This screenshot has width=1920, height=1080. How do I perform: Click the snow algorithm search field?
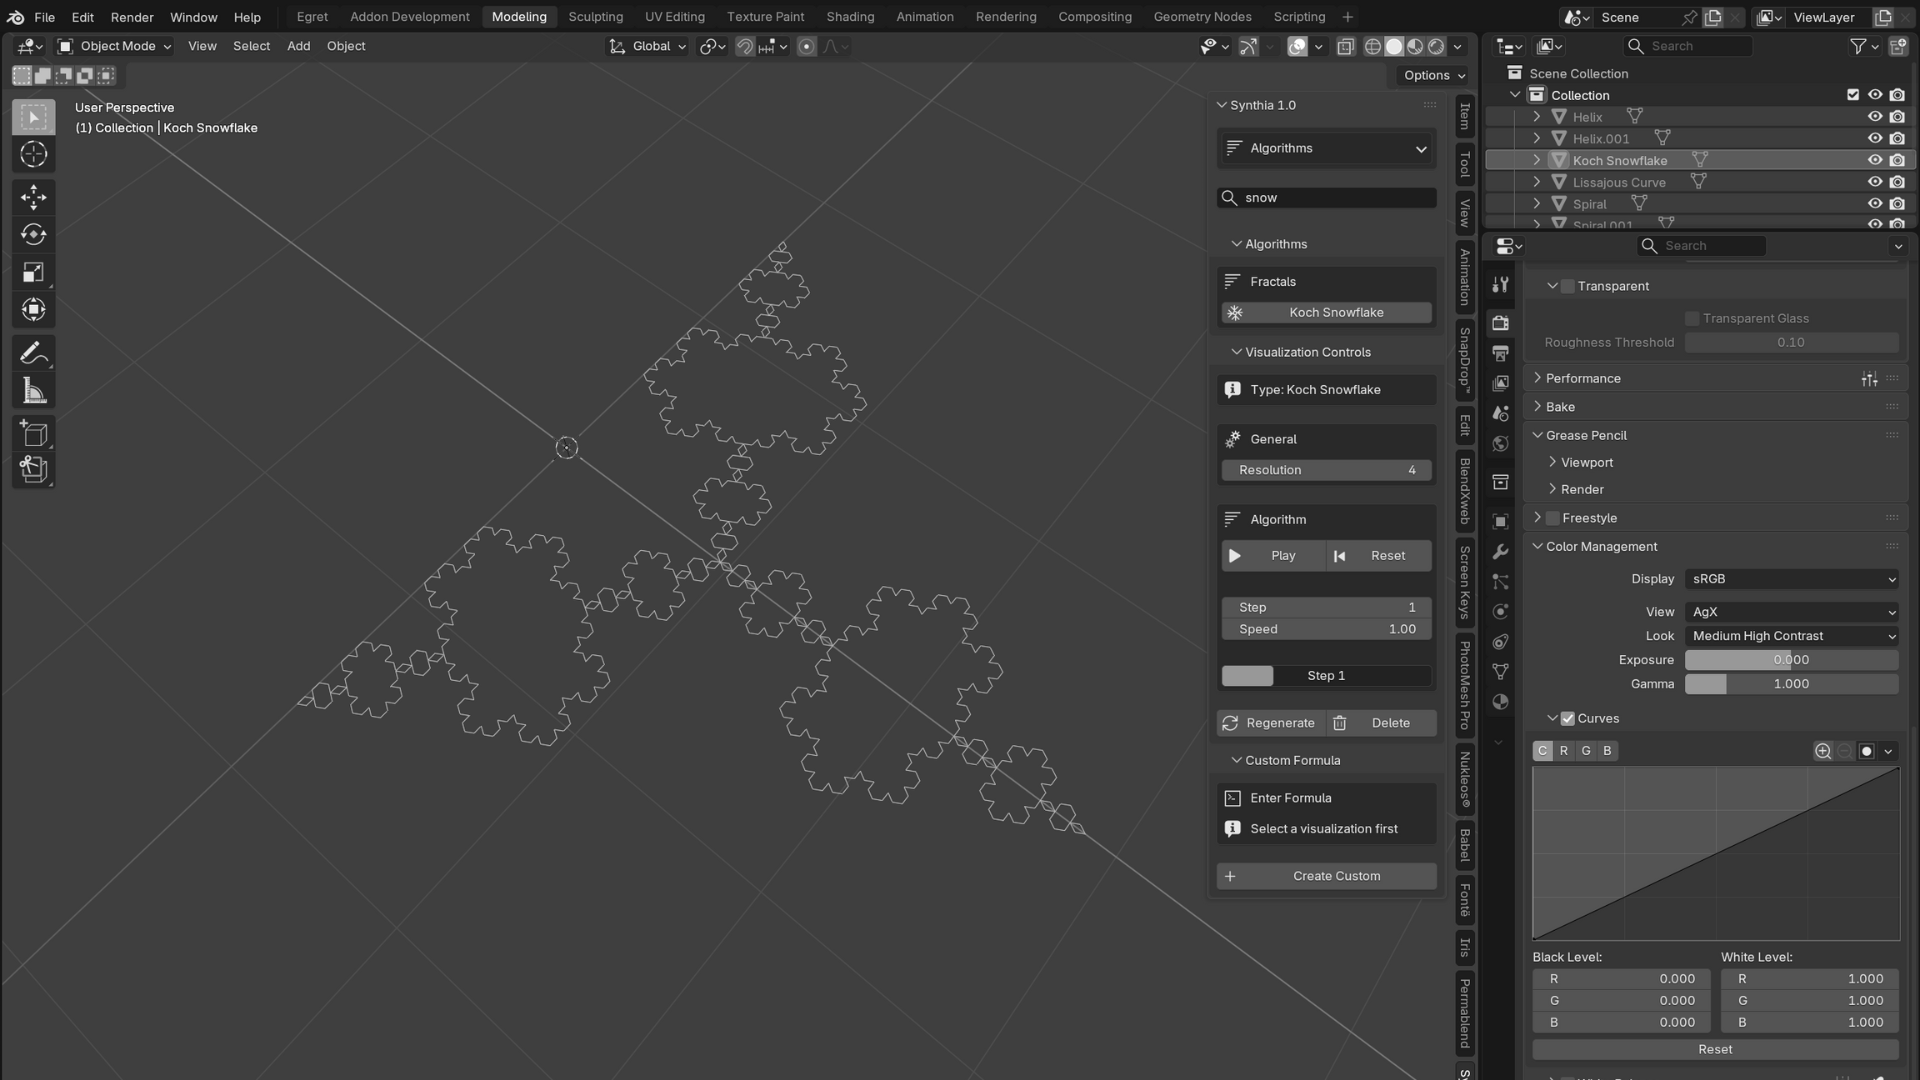[x=1326, y=198]
